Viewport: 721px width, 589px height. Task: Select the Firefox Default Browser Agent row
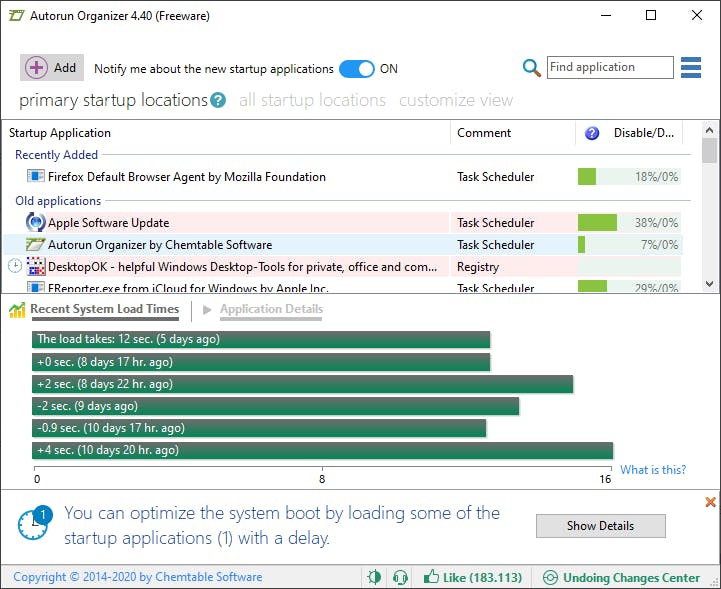[343, 177]
